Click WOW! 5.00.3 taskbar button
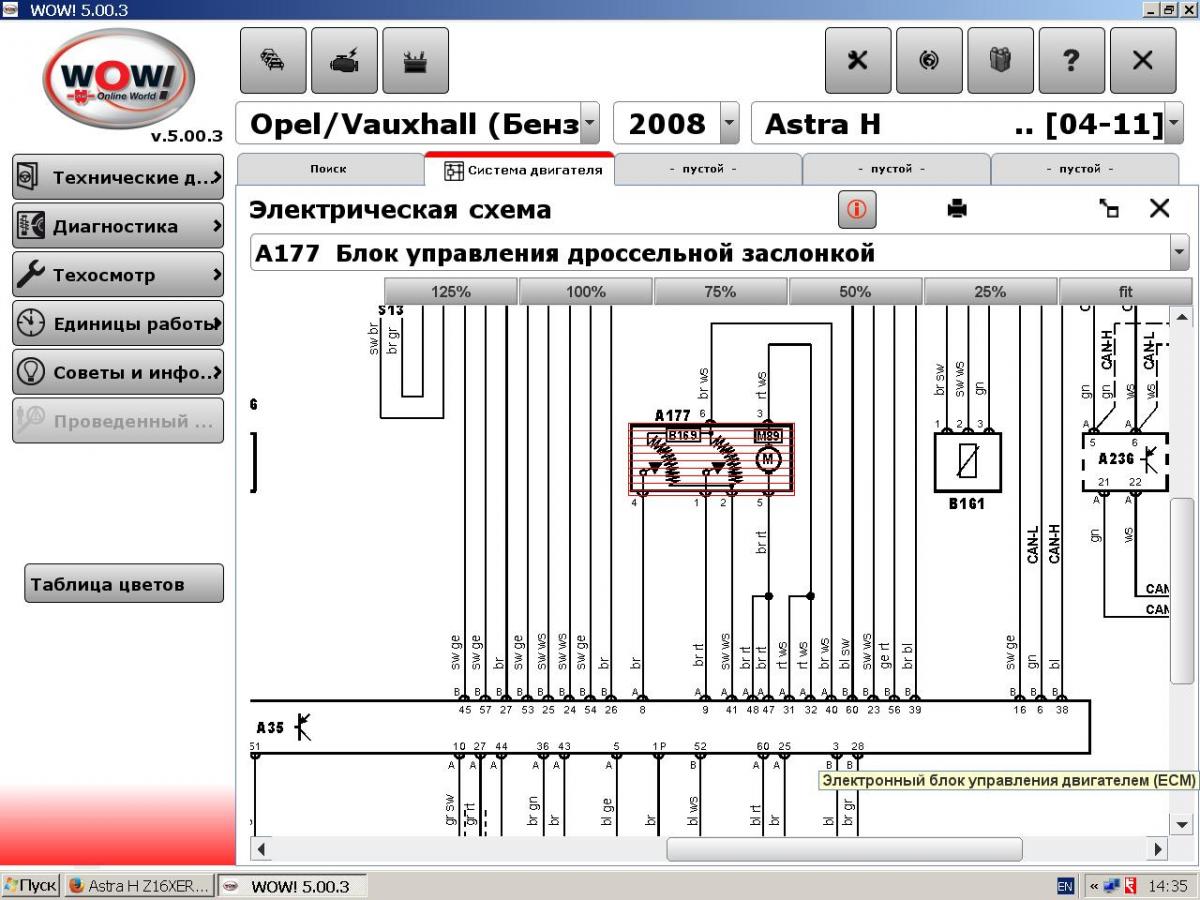This screenshot has width=1200, height=900. [x=292, y=886]
